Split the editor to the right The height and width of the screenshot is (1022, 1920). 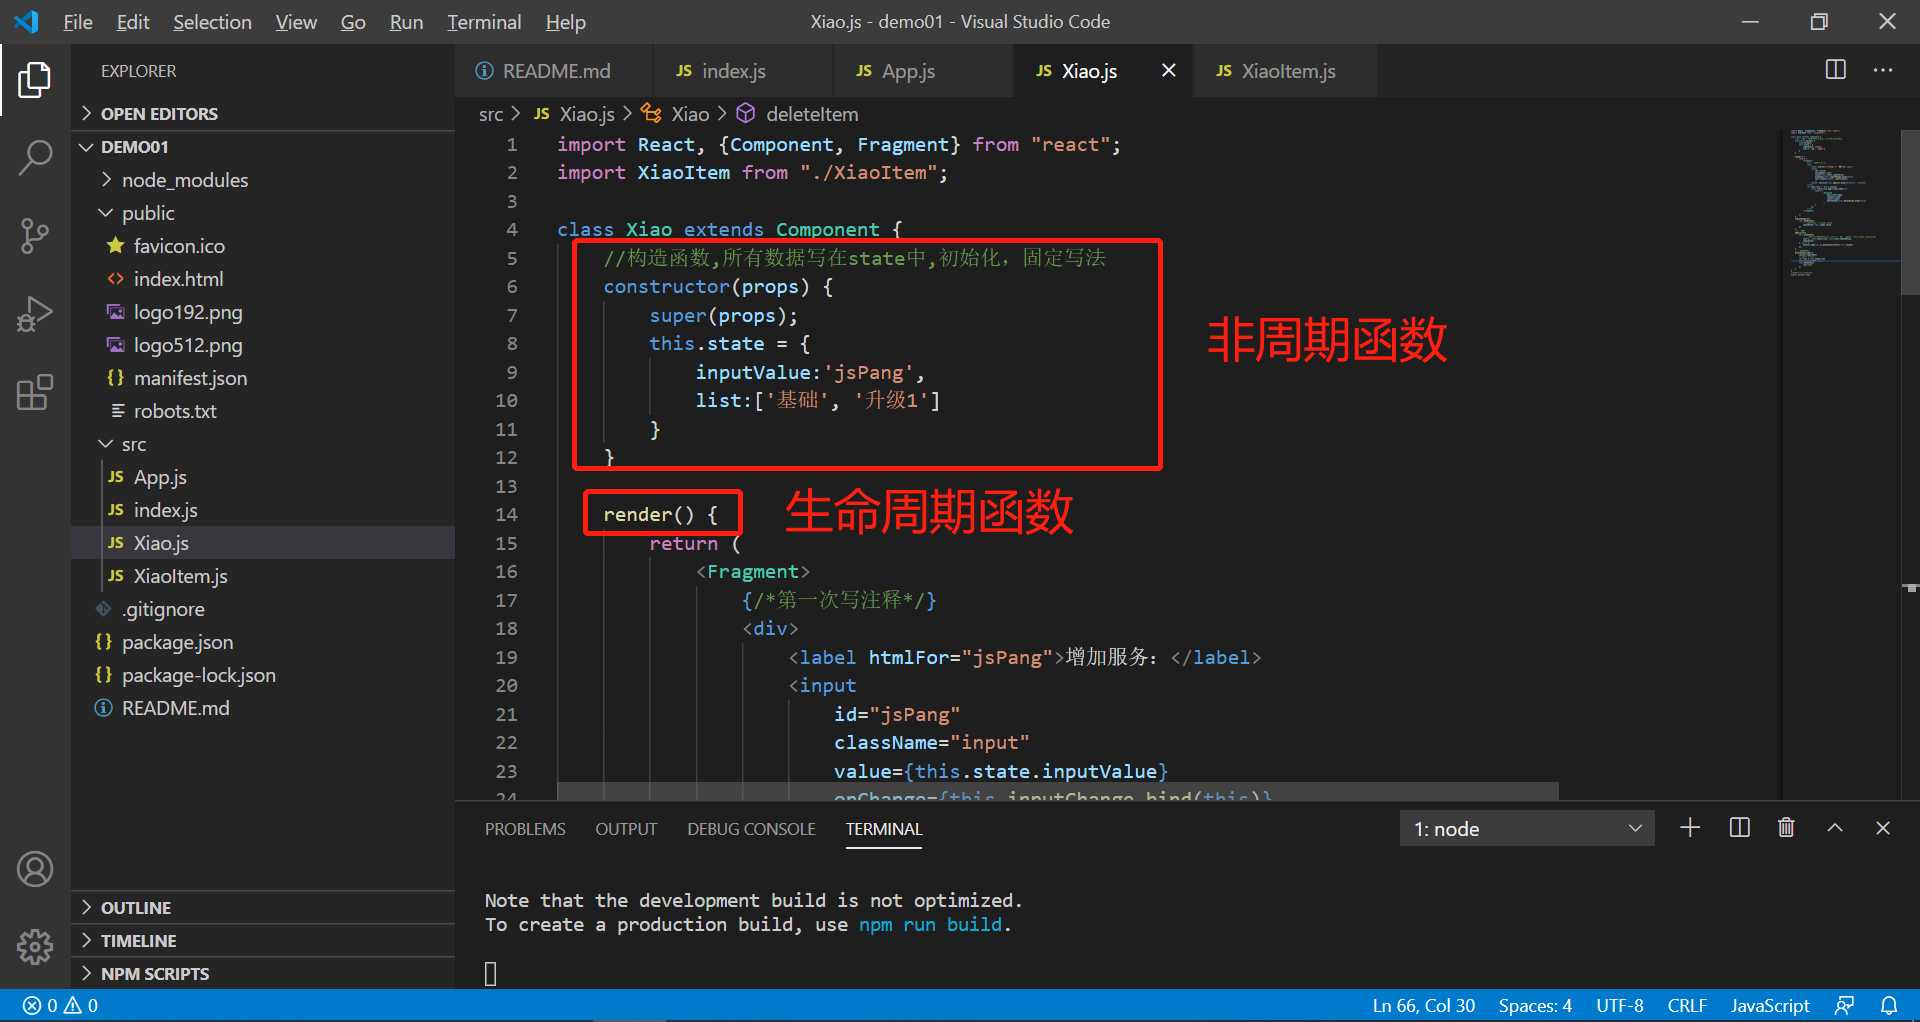click(1836, 70)
